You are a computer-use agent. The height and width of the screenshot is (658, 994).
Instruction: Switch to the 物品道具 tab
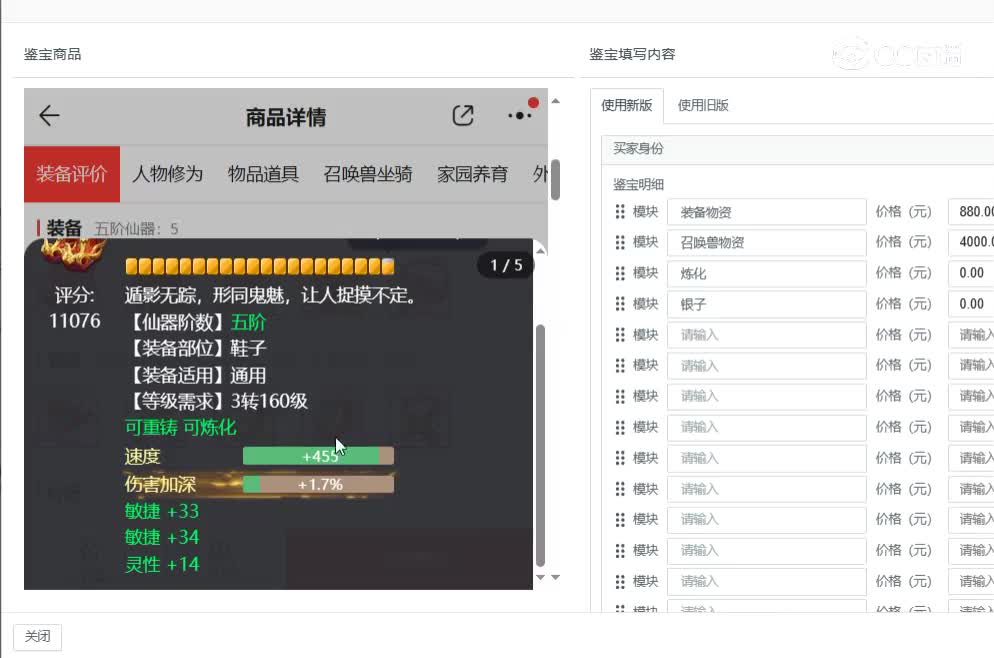(261, 173)
